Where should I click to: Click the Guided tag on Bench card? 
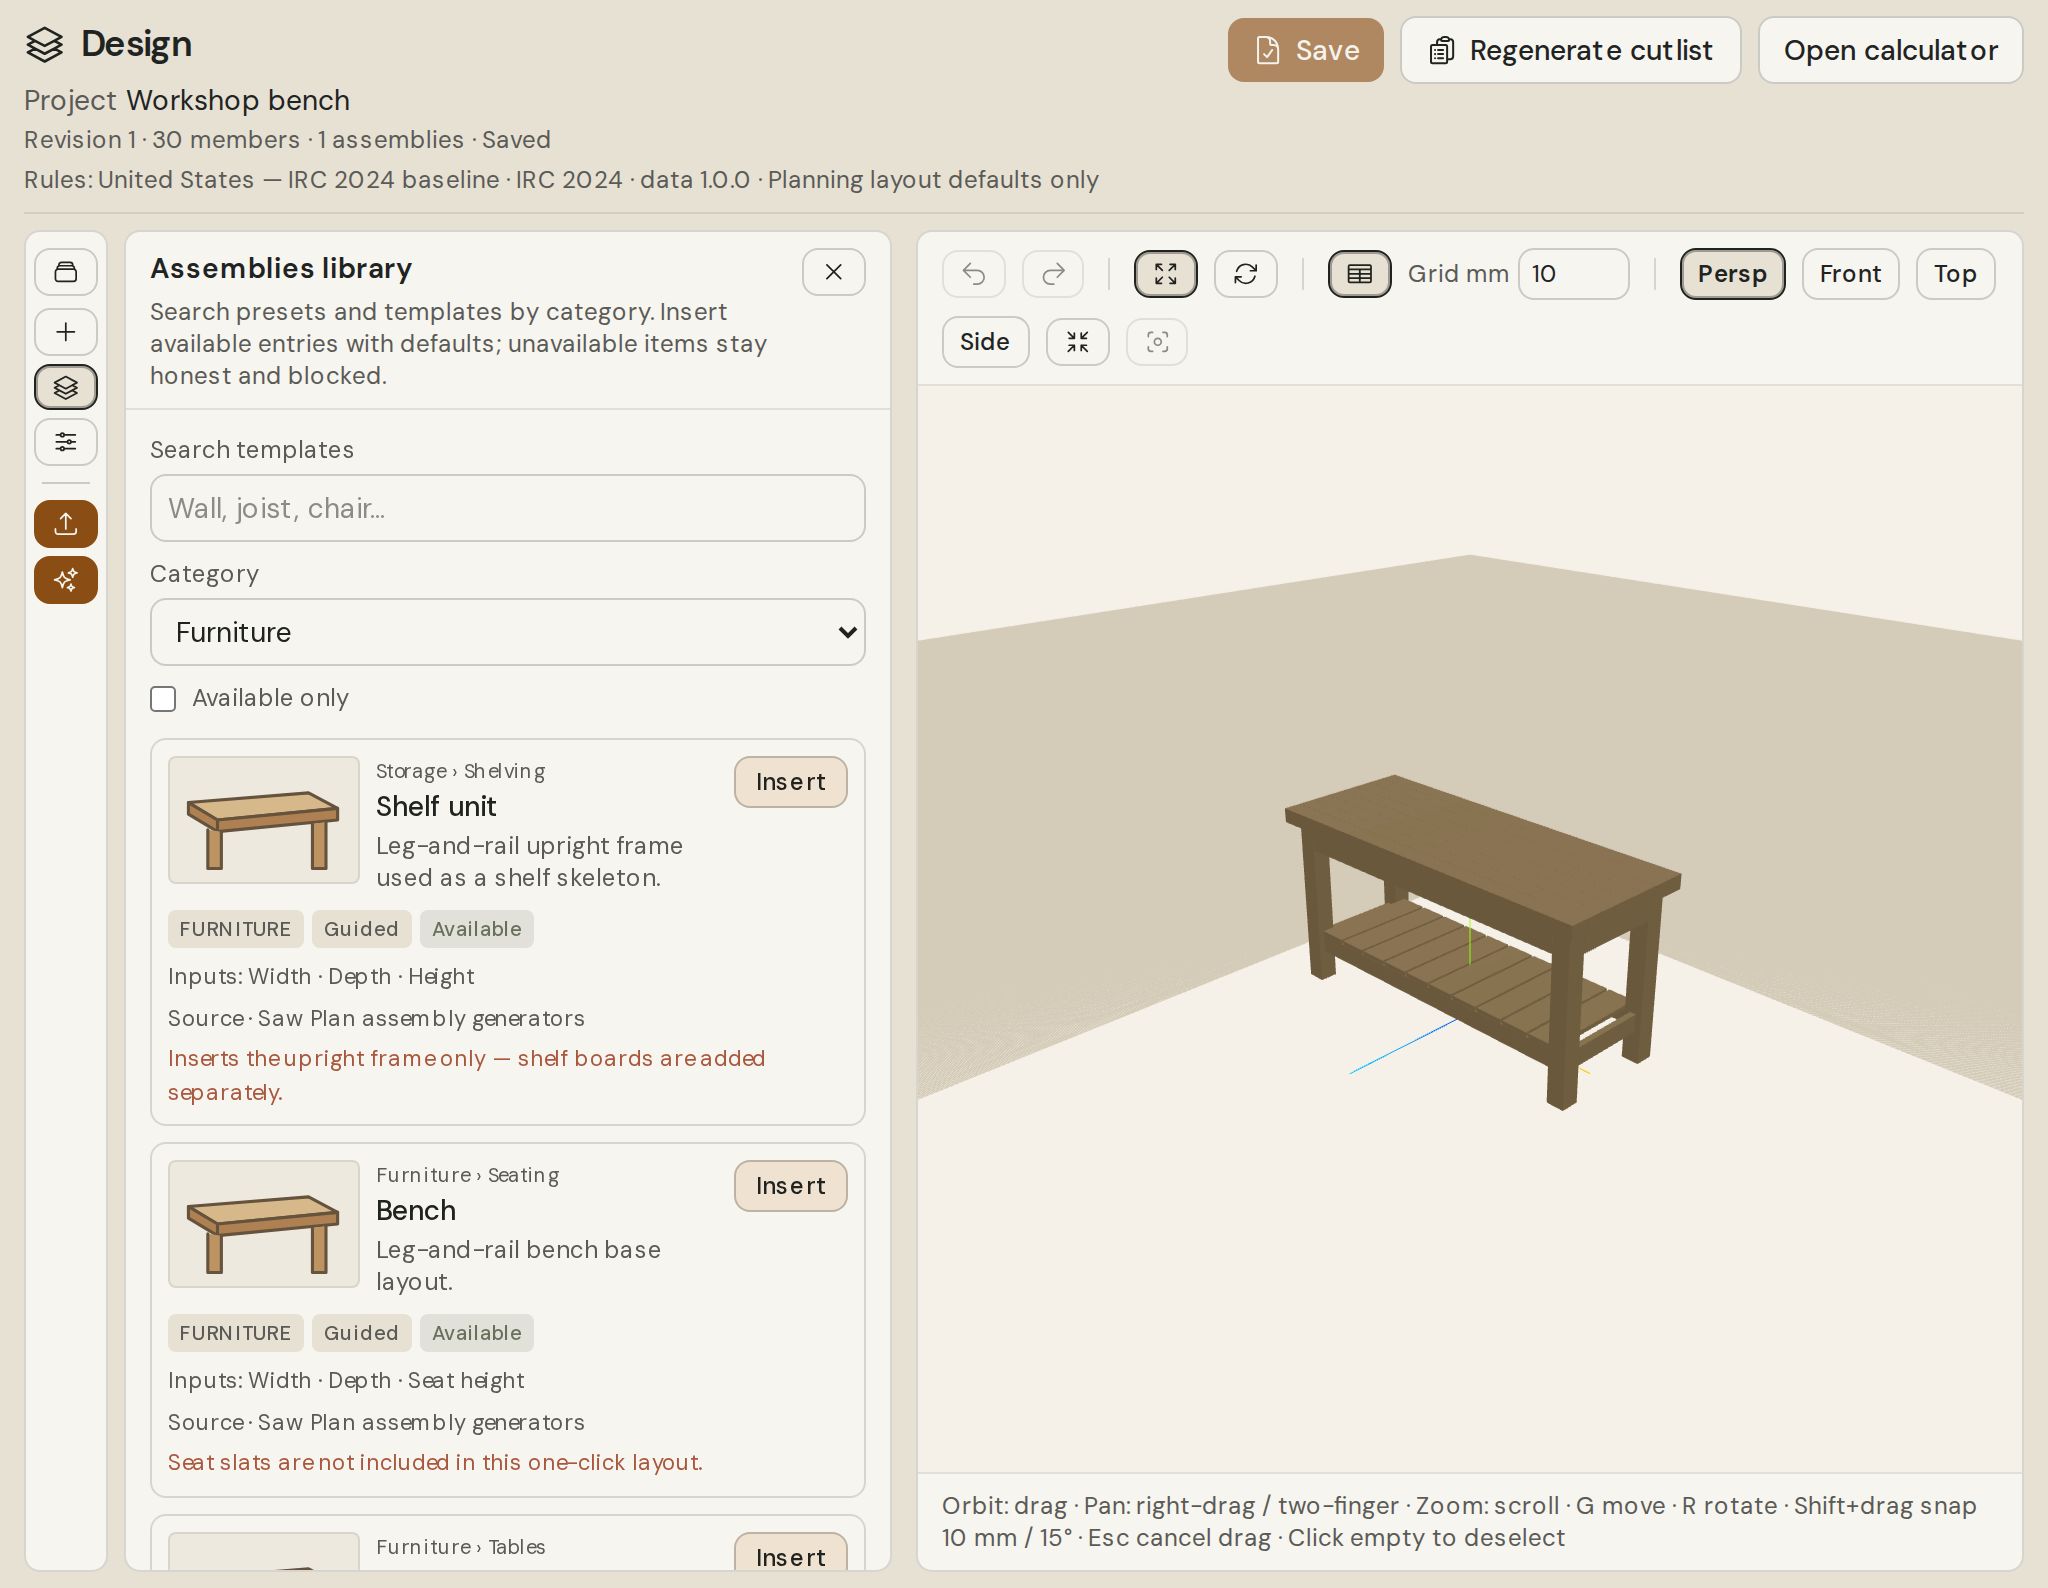click(361, 1333)
